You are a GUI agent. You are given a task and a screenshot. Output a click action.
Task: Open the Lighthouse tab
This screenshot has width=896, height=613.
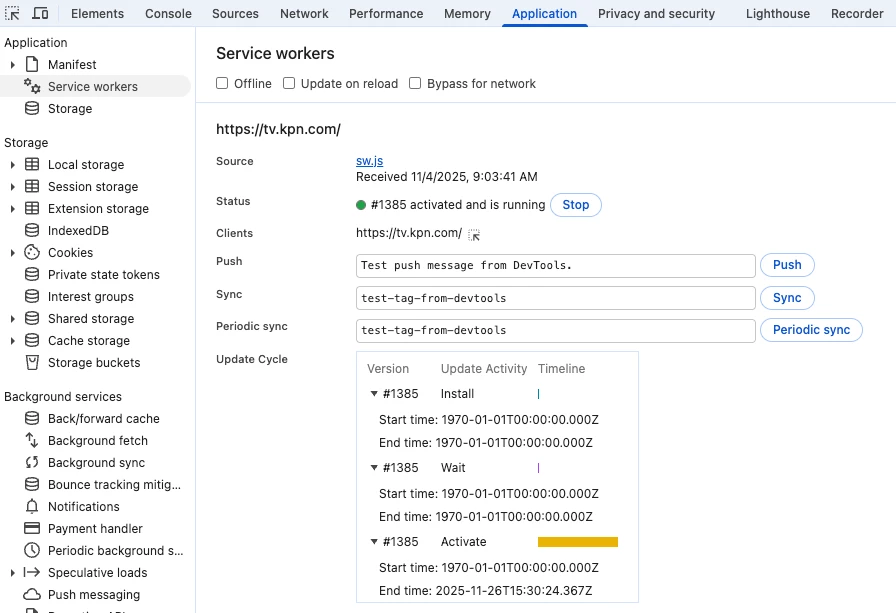pyautogui.click(x=778, y=14)
